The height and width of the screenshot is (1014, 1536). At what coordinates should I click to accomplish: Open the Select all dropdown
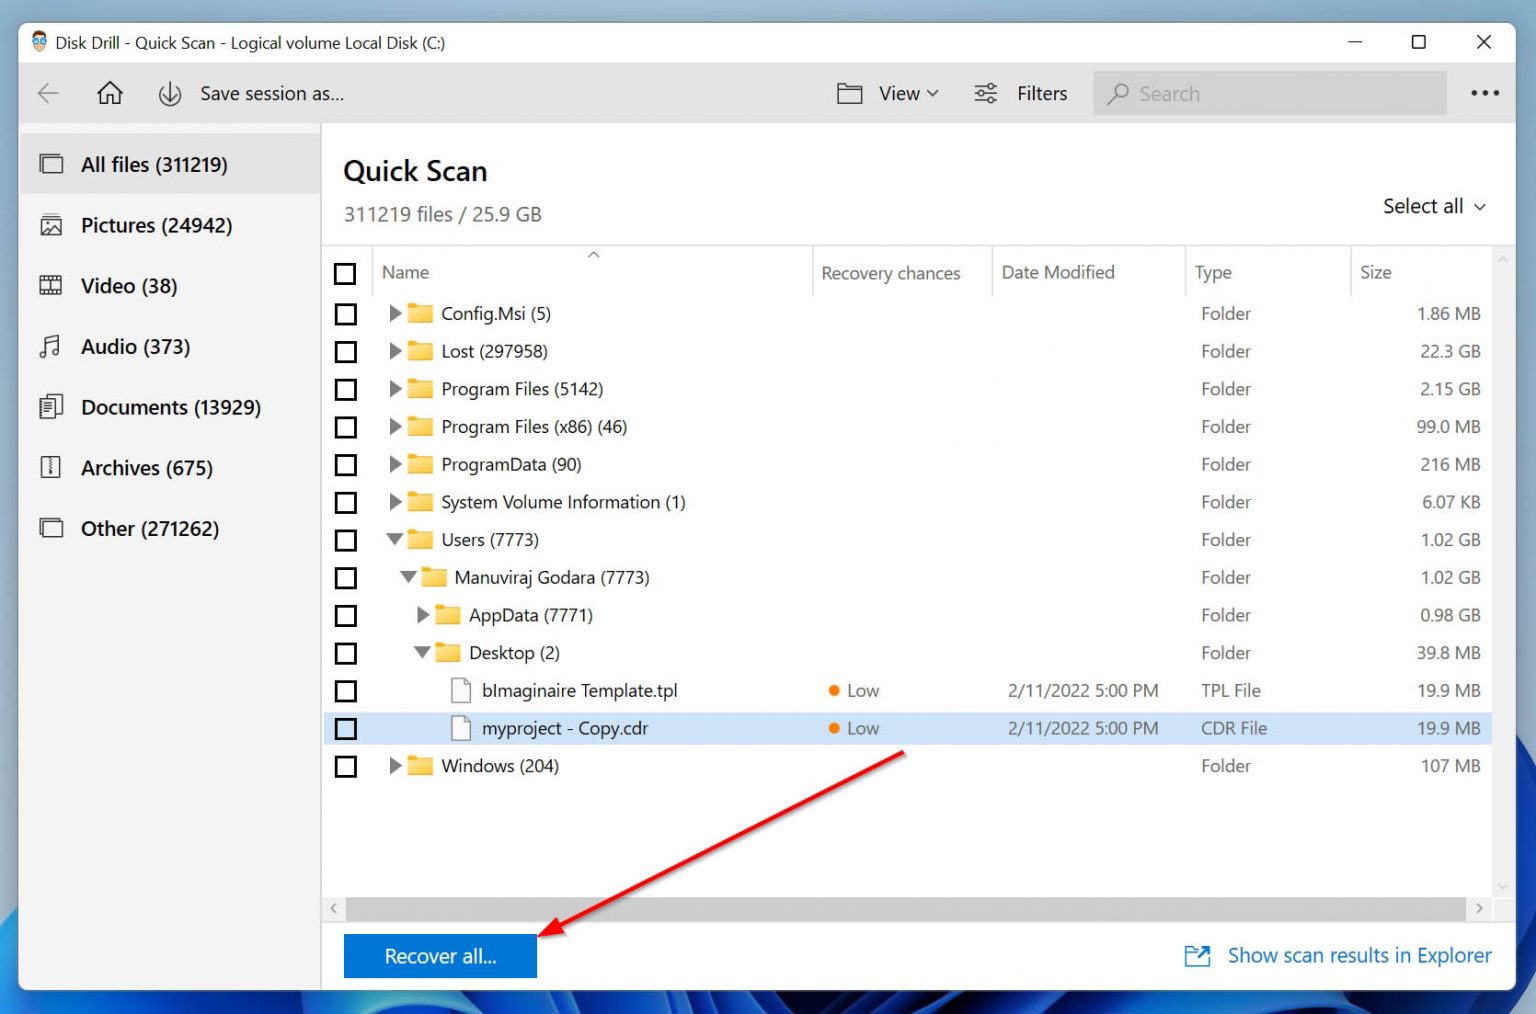point(1434,206)
